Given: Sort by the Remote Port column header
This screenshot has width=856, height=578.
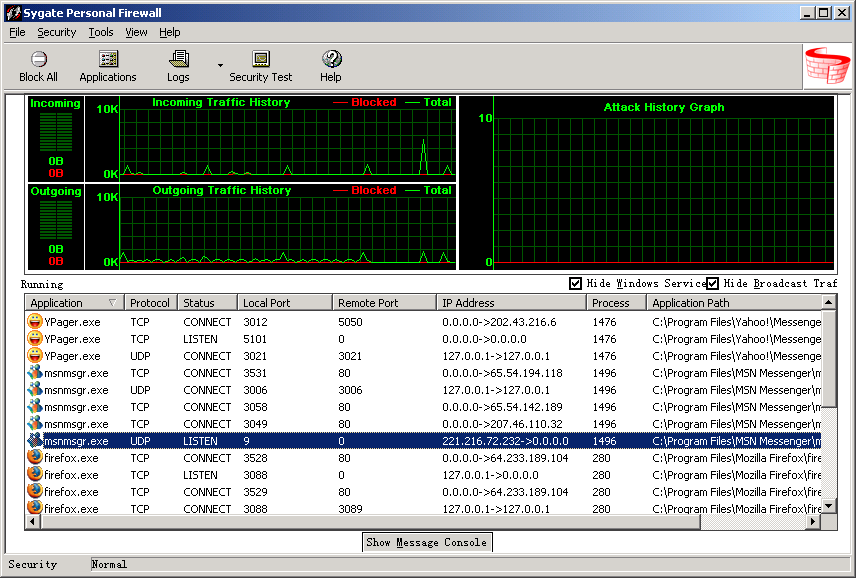Looking at the screenshot, I should [x=384, y=303].
